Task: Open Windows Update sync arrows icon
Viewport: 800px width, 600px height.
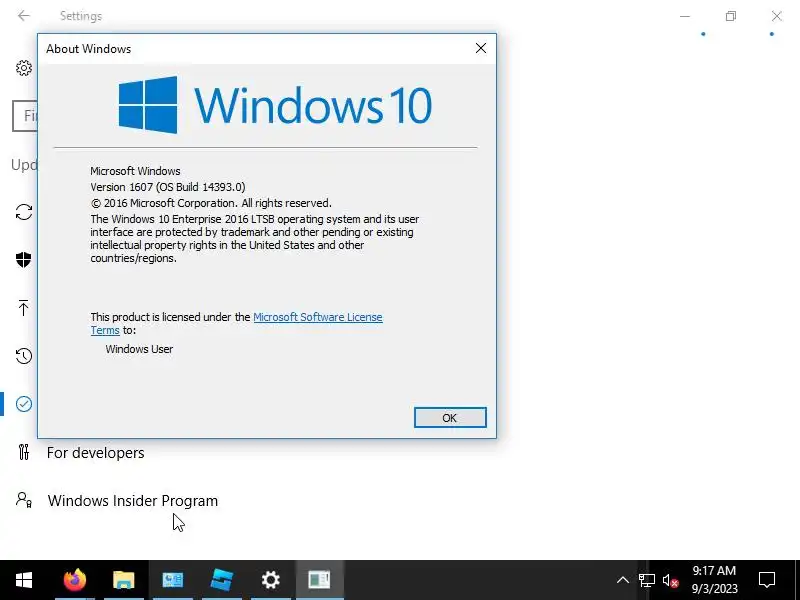Action: click(x=23, y=212)
